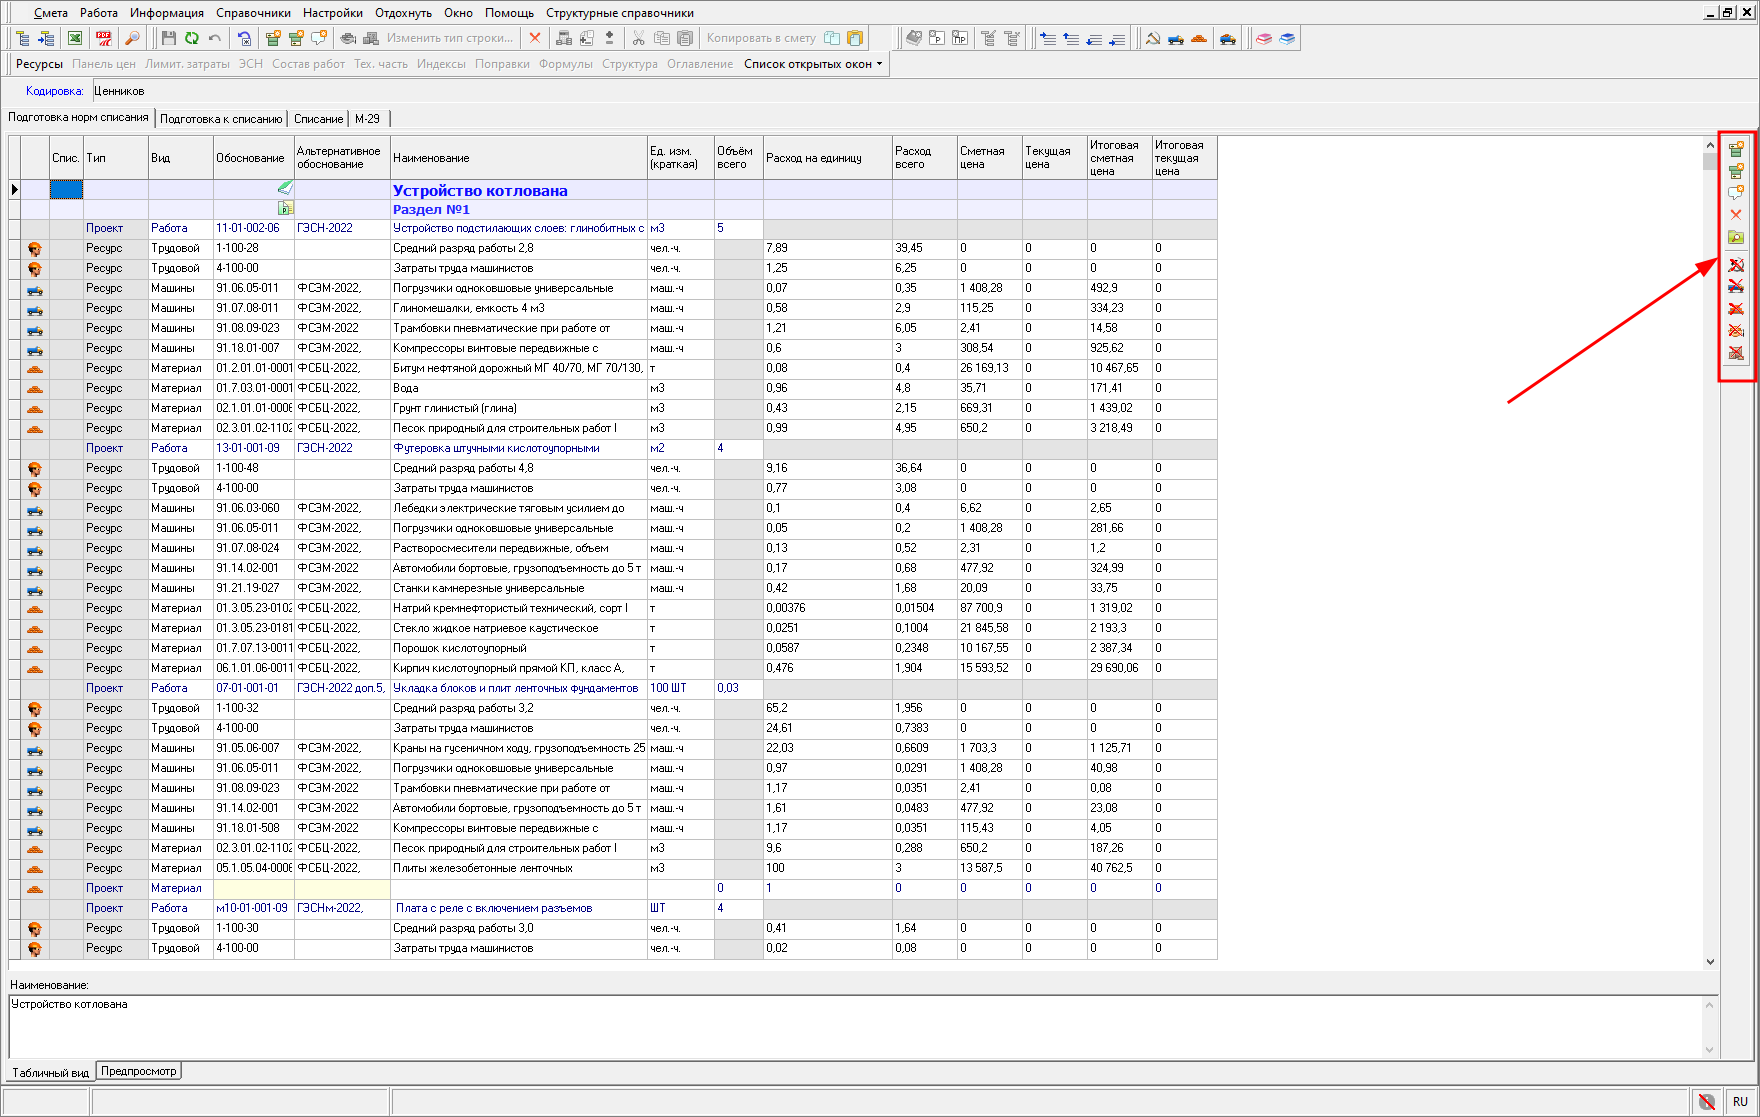Image resolution: width=1760 pixels, height=1117 pixels.
Task: Click the save diskette icon
Action: click(x=168, y=39)
